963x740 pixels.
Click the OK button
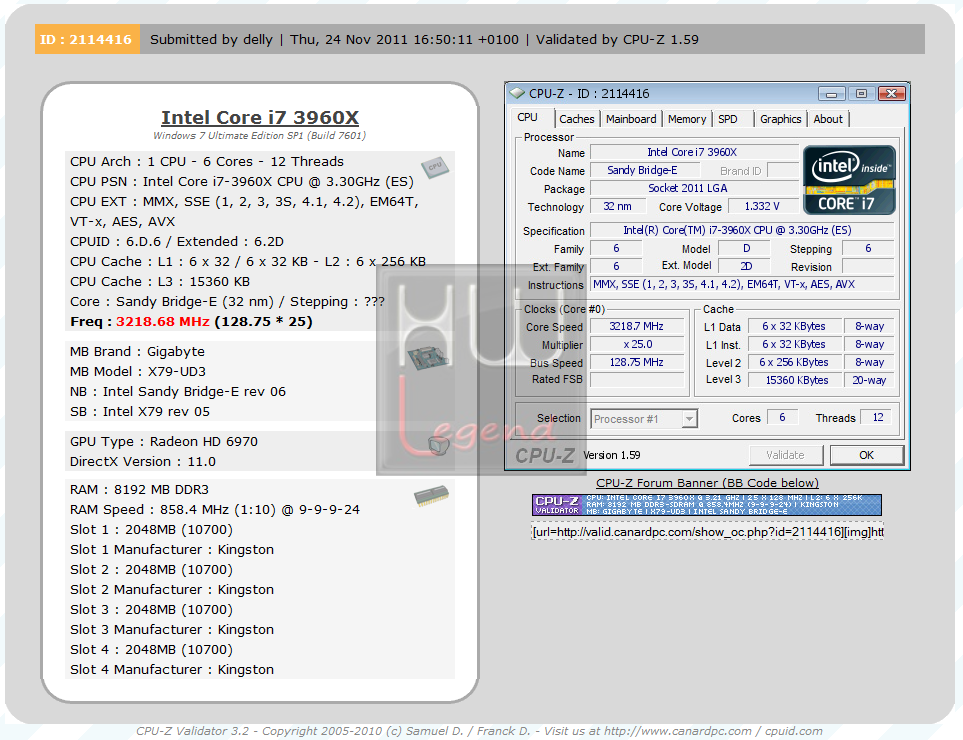pos(867,455)
